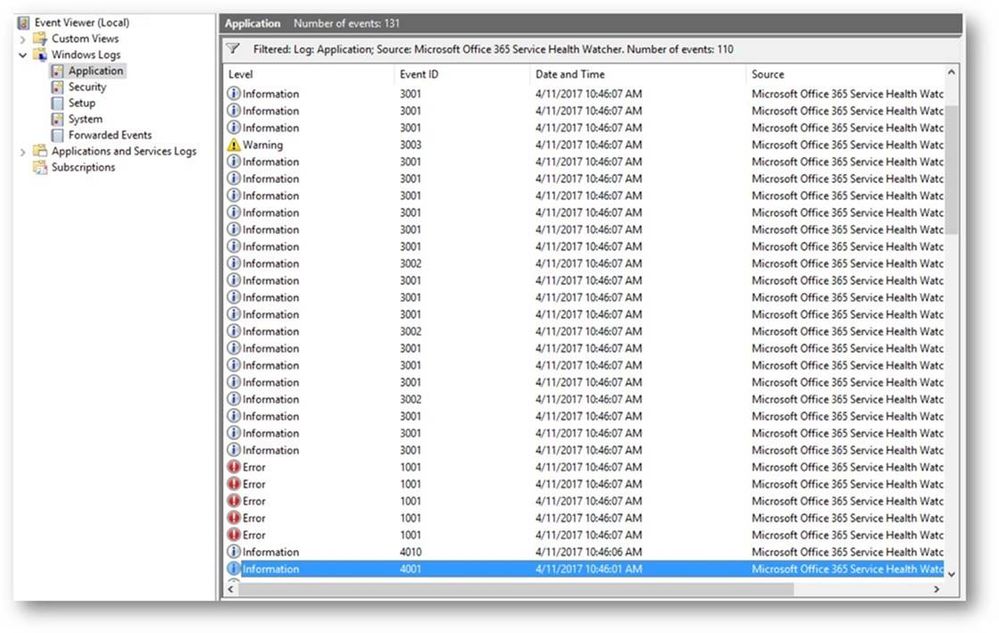Sort by the Level column header
999x633 pixels.
coord(308,74)
